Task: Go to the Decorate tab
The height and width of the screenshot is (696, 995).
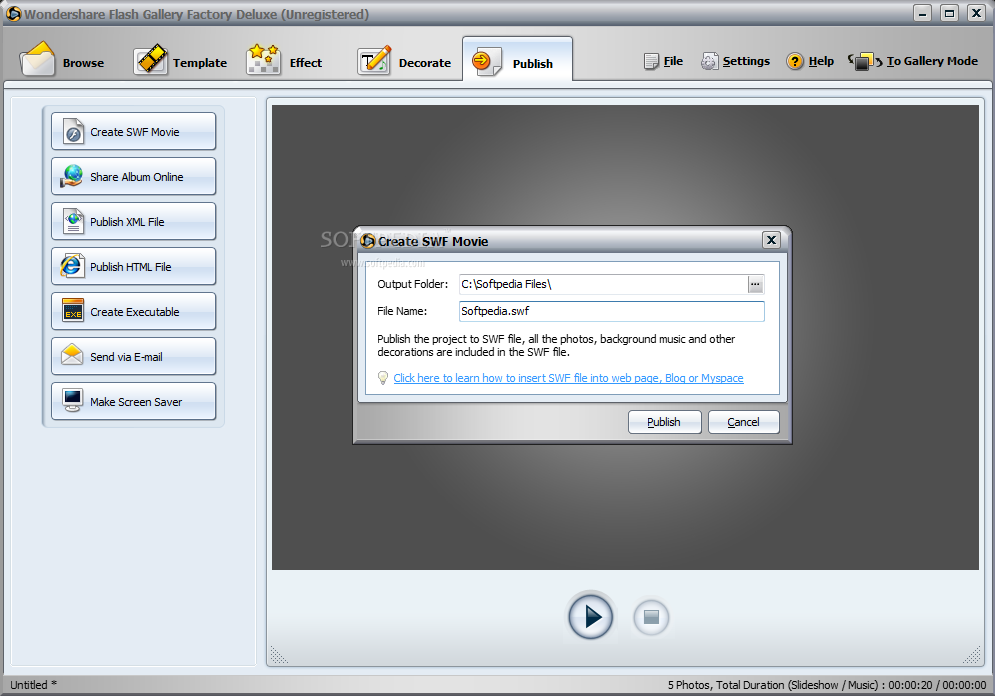Action: click(404, 62)
